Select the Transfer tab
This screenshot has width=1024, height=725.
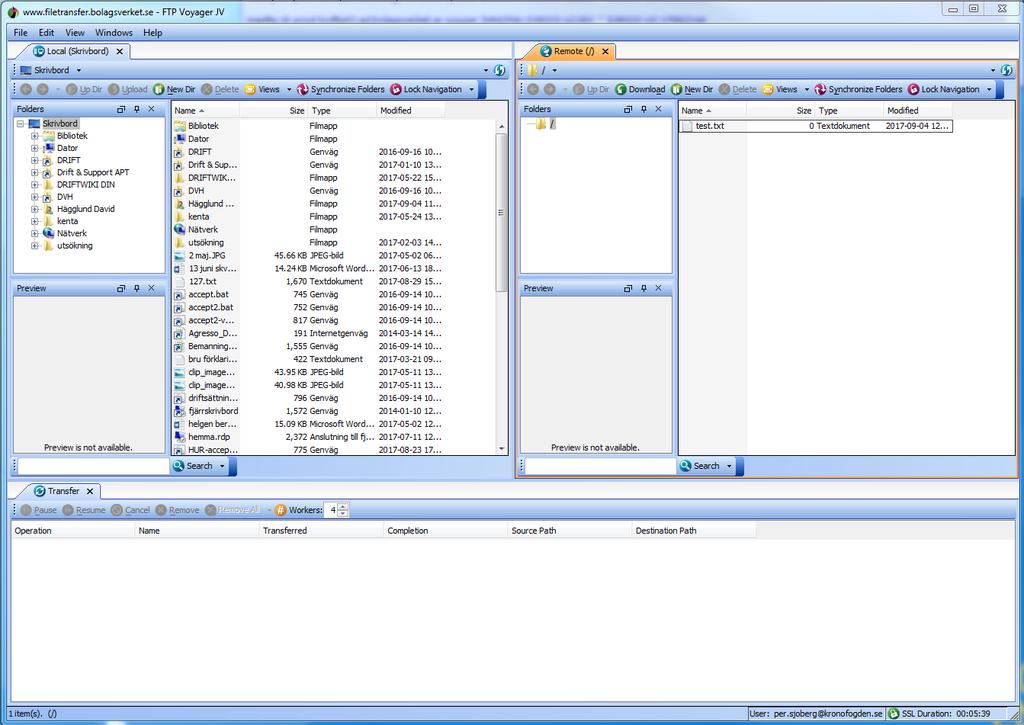point(63,491)
